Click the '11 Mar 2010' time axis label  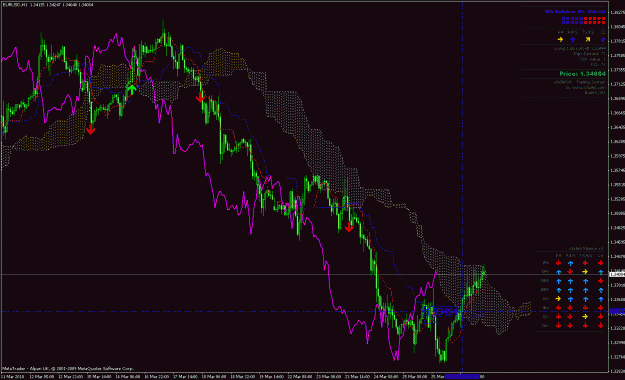click(x=13, y=376)
